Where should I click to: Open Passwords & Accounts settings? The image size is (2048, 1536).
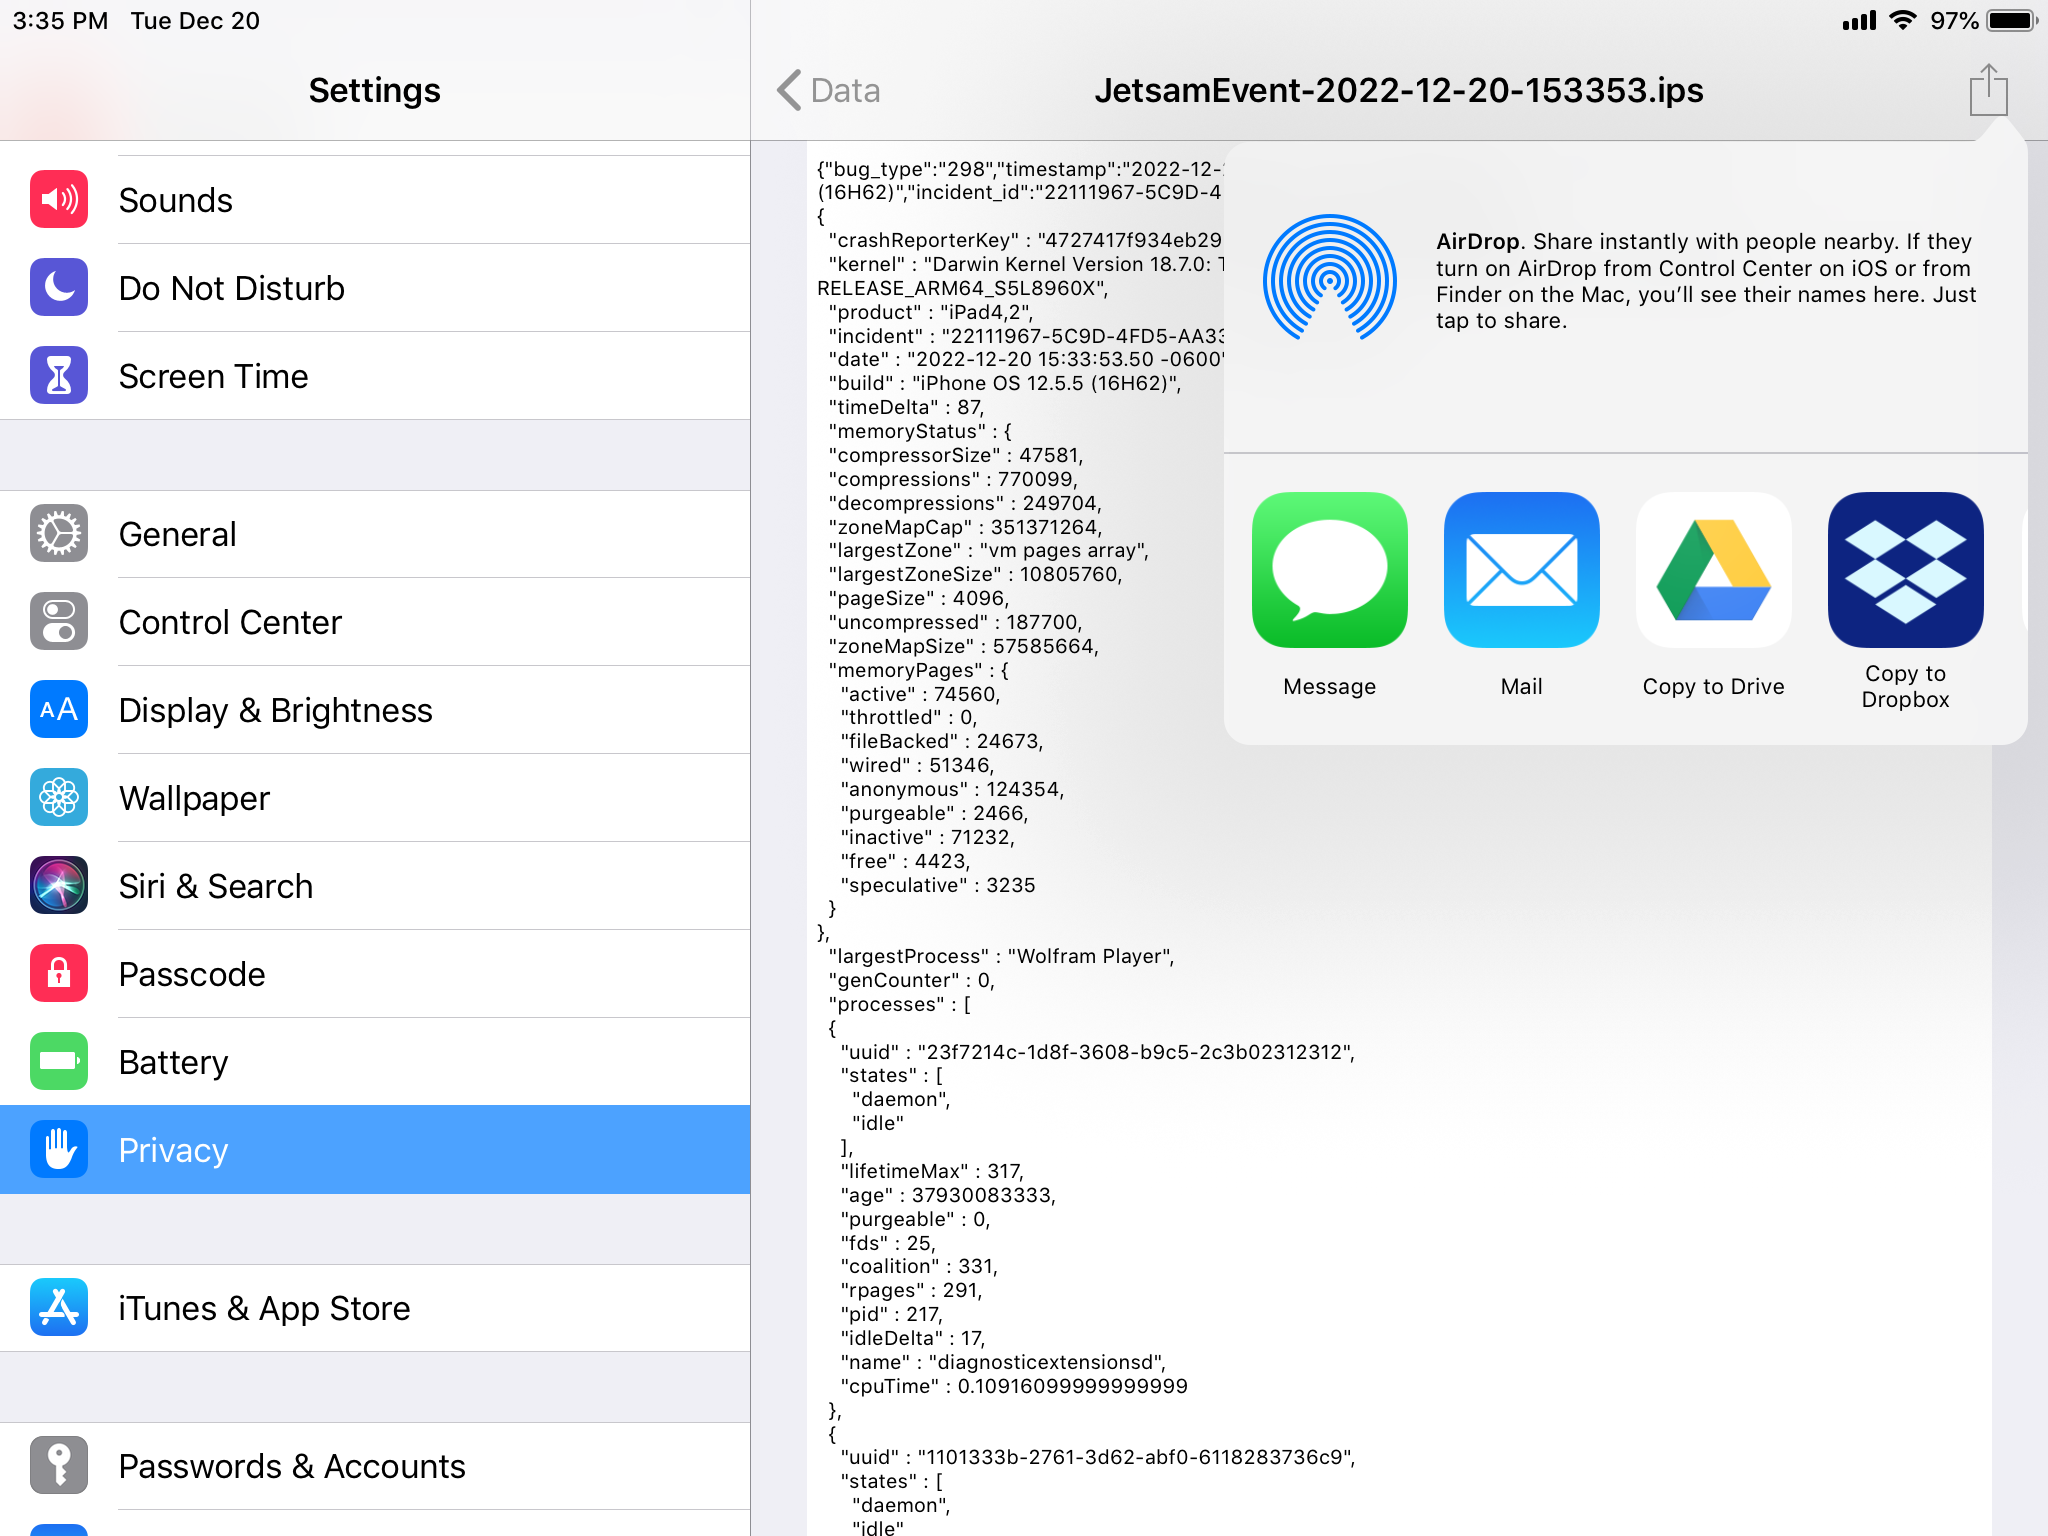coord(375,1466)
